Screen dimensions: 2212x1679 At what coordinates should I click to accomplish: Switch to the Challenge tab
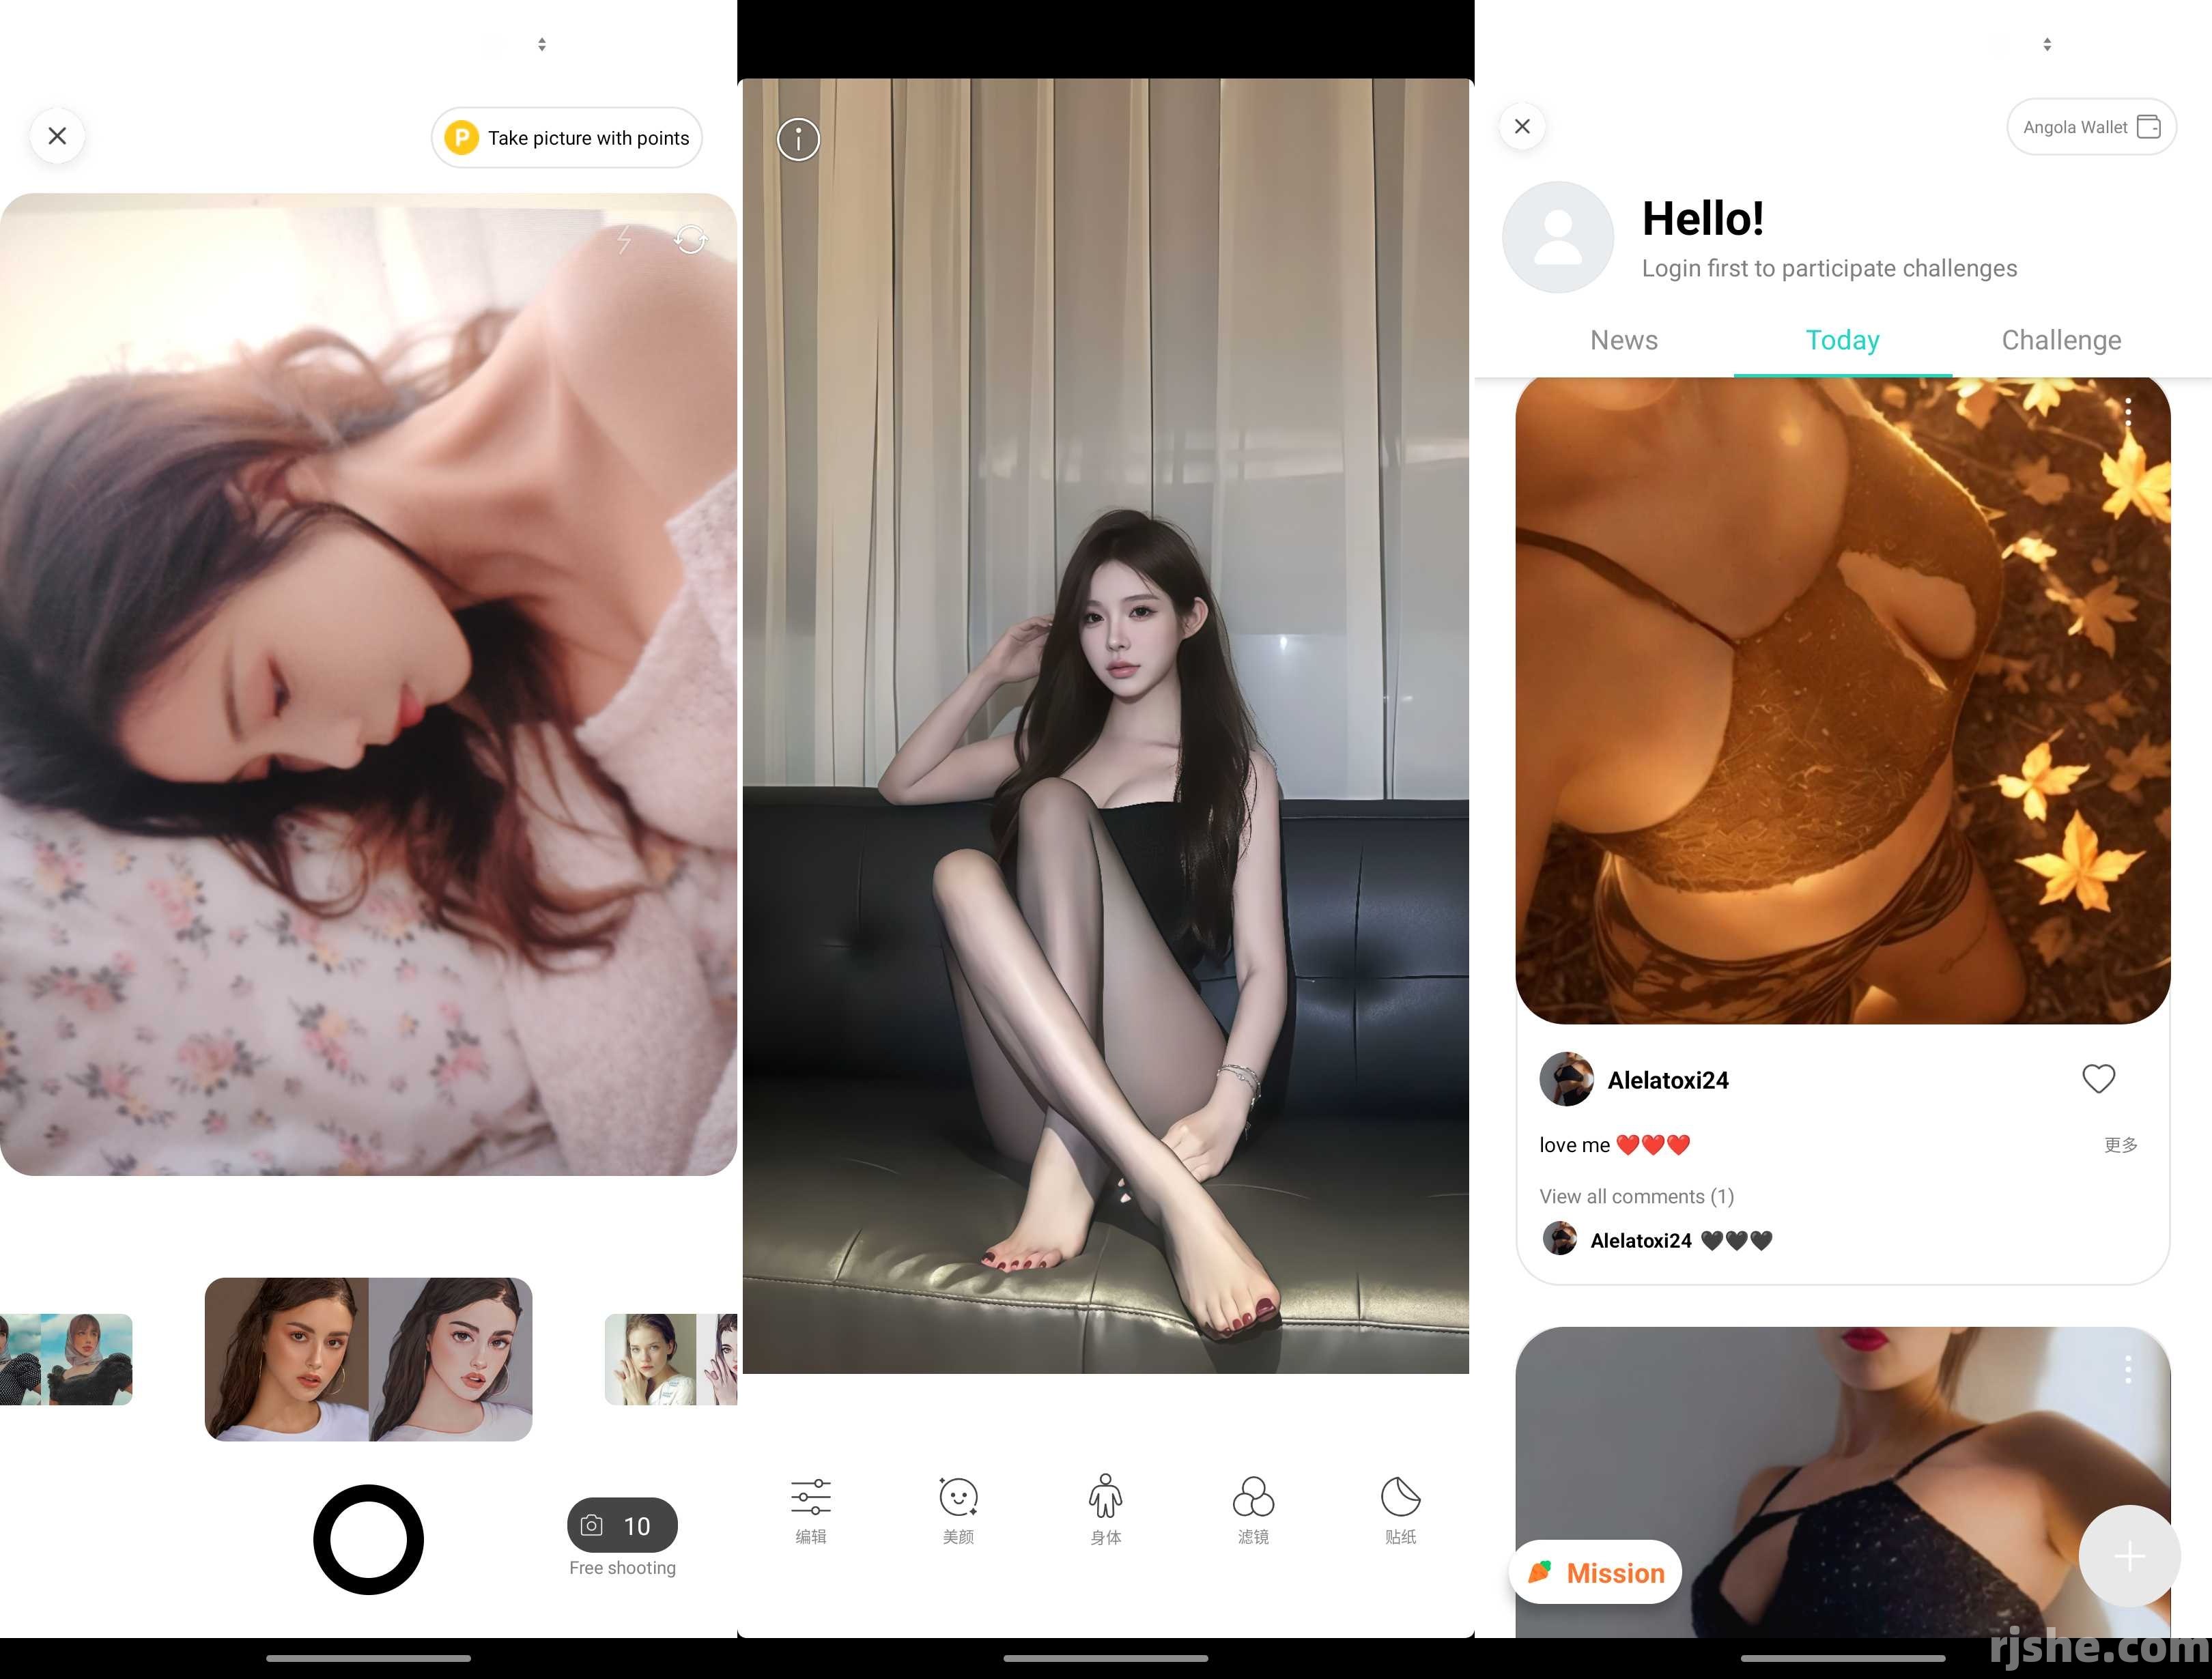tap(2060, 339)
